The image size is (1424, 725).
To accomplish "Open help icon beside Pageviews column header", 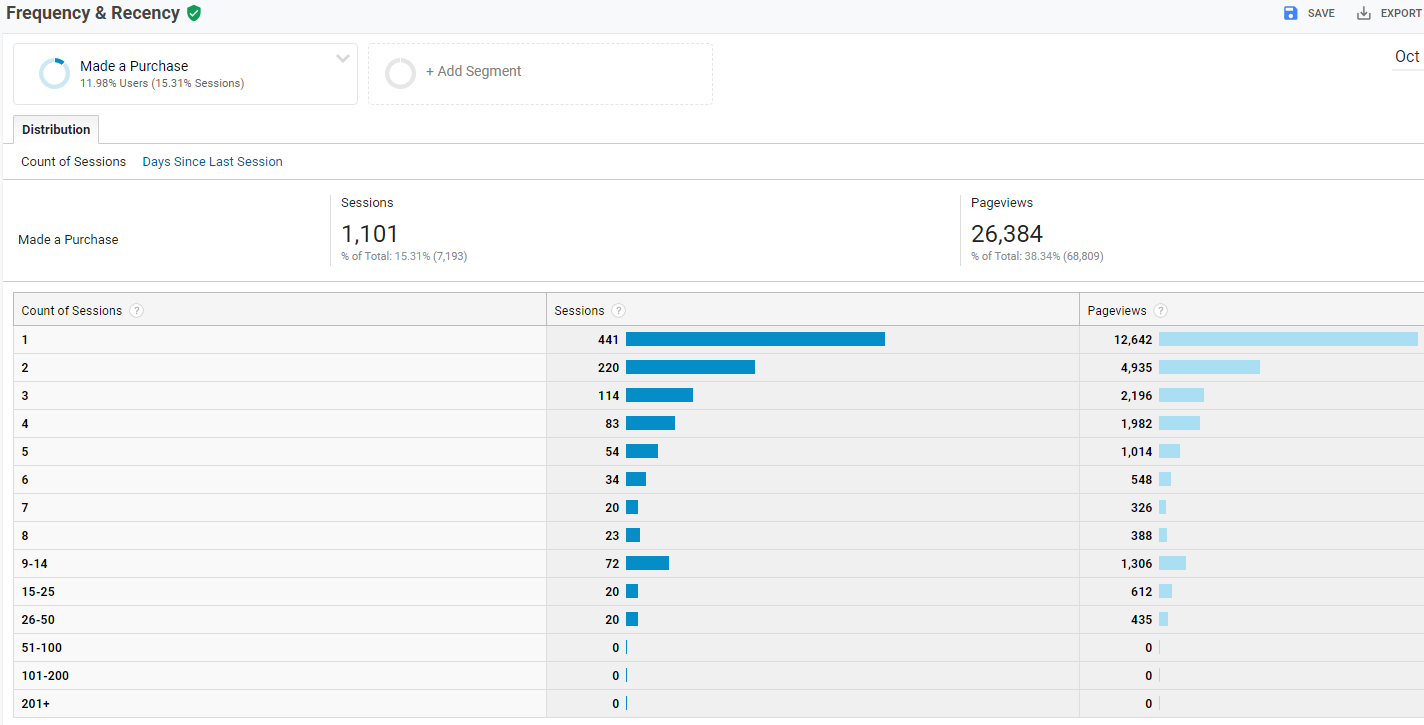I will (x=1160, y=311).
